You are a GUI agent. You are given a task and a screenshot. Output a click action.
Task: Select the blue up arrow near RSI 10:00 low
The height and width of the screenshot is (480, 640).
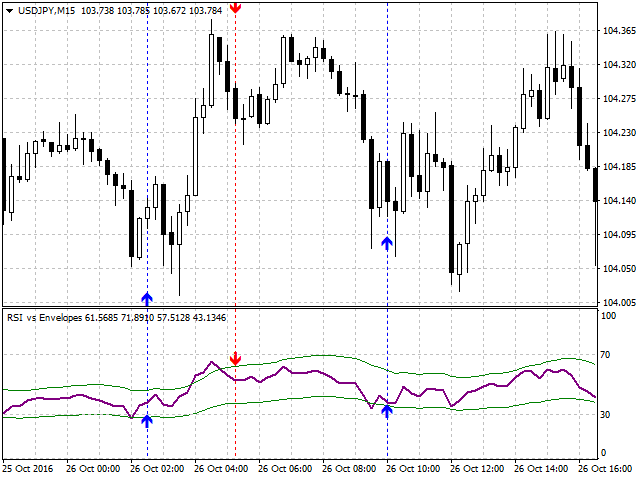(387, 411)
